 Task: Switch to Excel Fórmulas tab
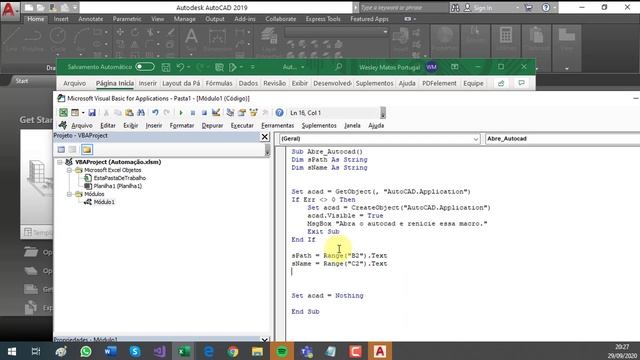[219, 83]
